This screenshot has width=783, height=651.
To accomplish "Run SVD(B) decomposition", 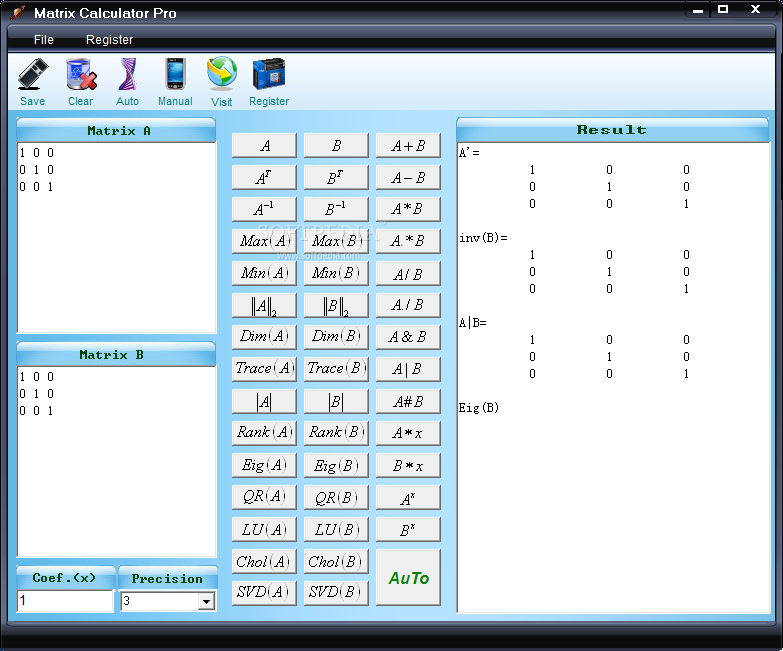I will point(336,593).
